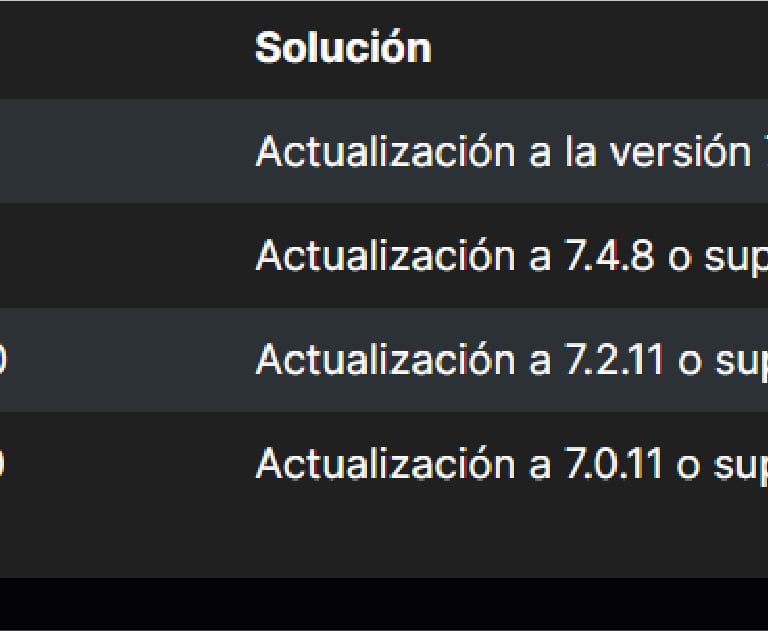The width and height of the screenshot is (768, 631).
Task: Click 'Actualización' in the 7.2.11 row
Action: pyautogui.click(x=382, y=360)
